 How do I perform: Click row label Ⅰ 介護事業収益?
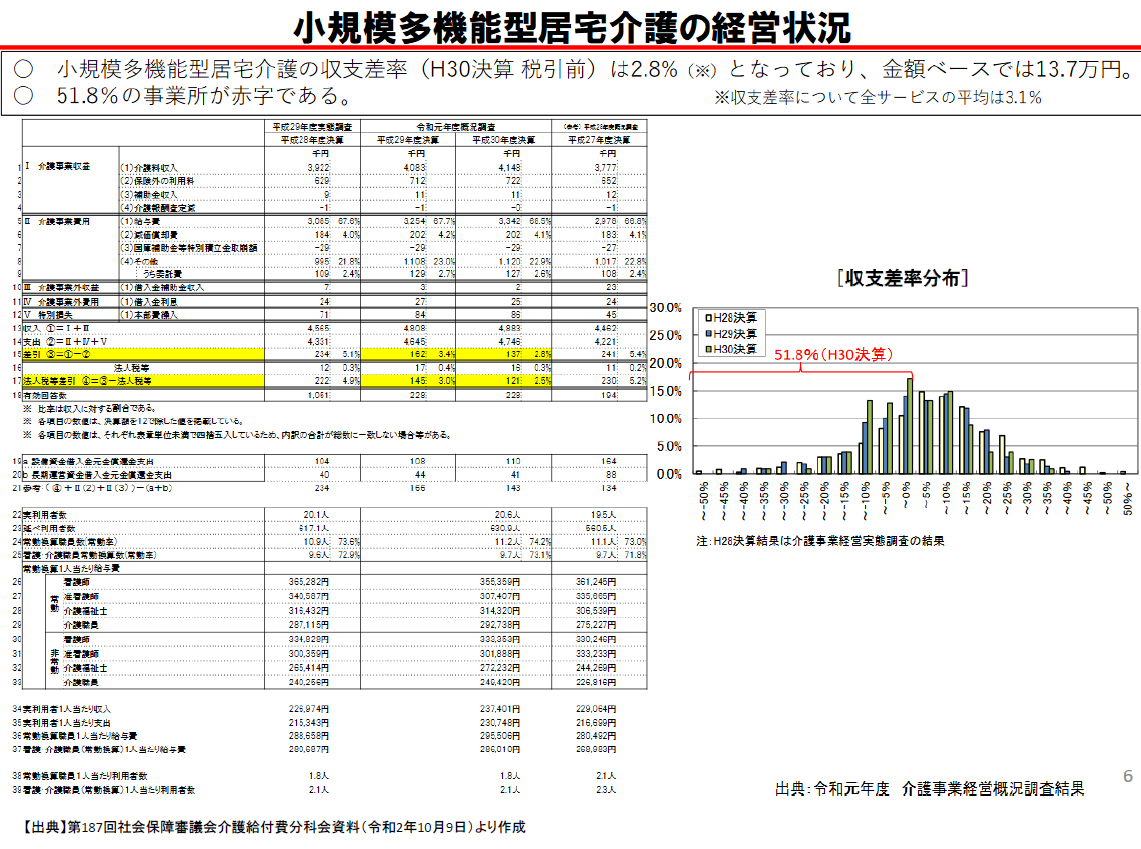57,167
